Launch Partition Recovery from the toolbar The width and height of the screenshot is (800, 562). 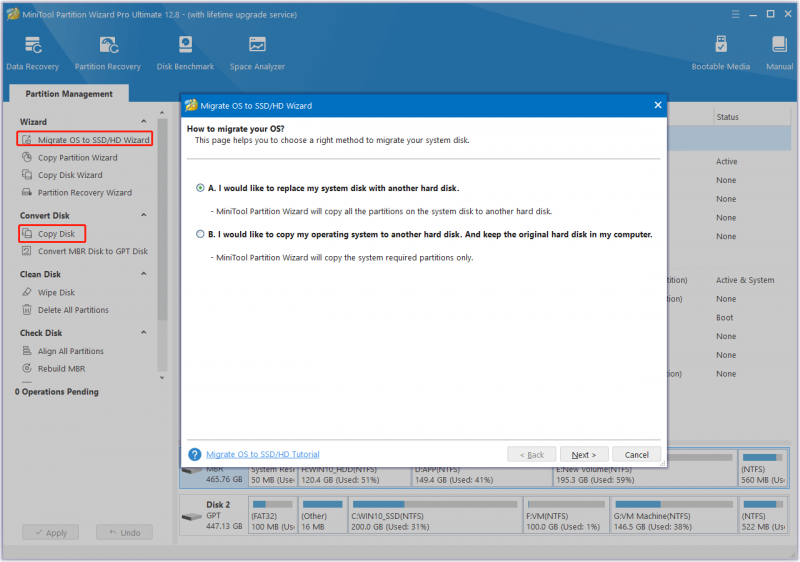click(108, 54)
